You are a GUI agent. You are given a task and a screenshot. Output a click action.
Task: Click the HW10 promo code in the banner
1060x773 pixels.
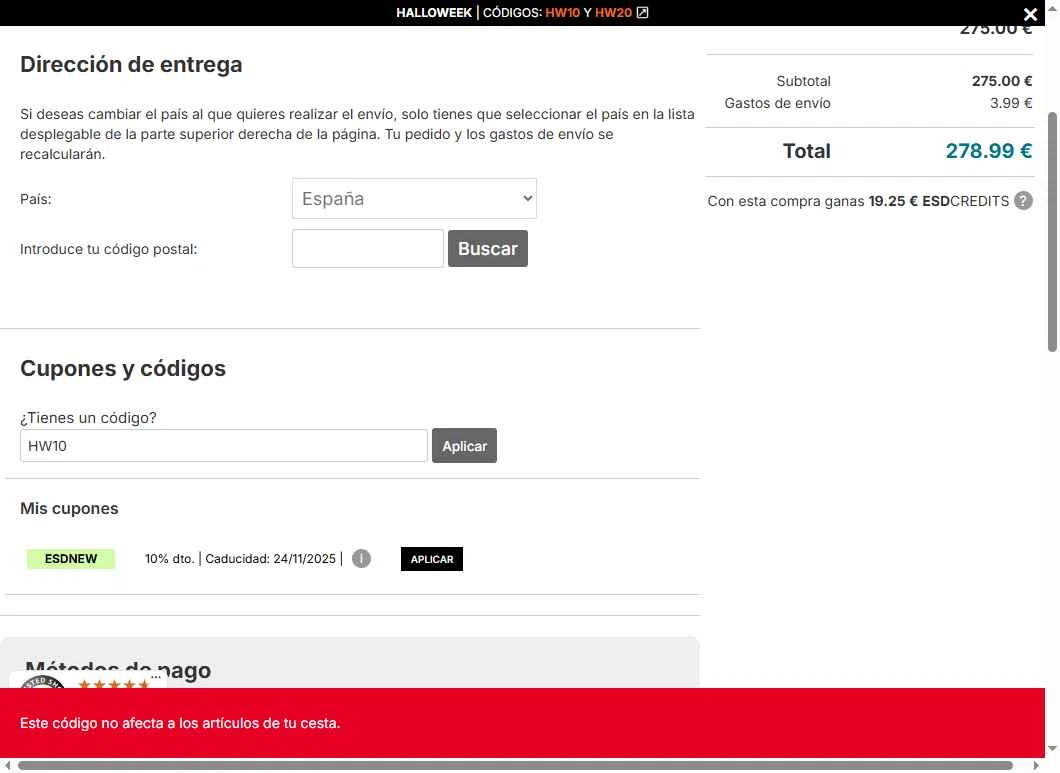click(562, 13)
